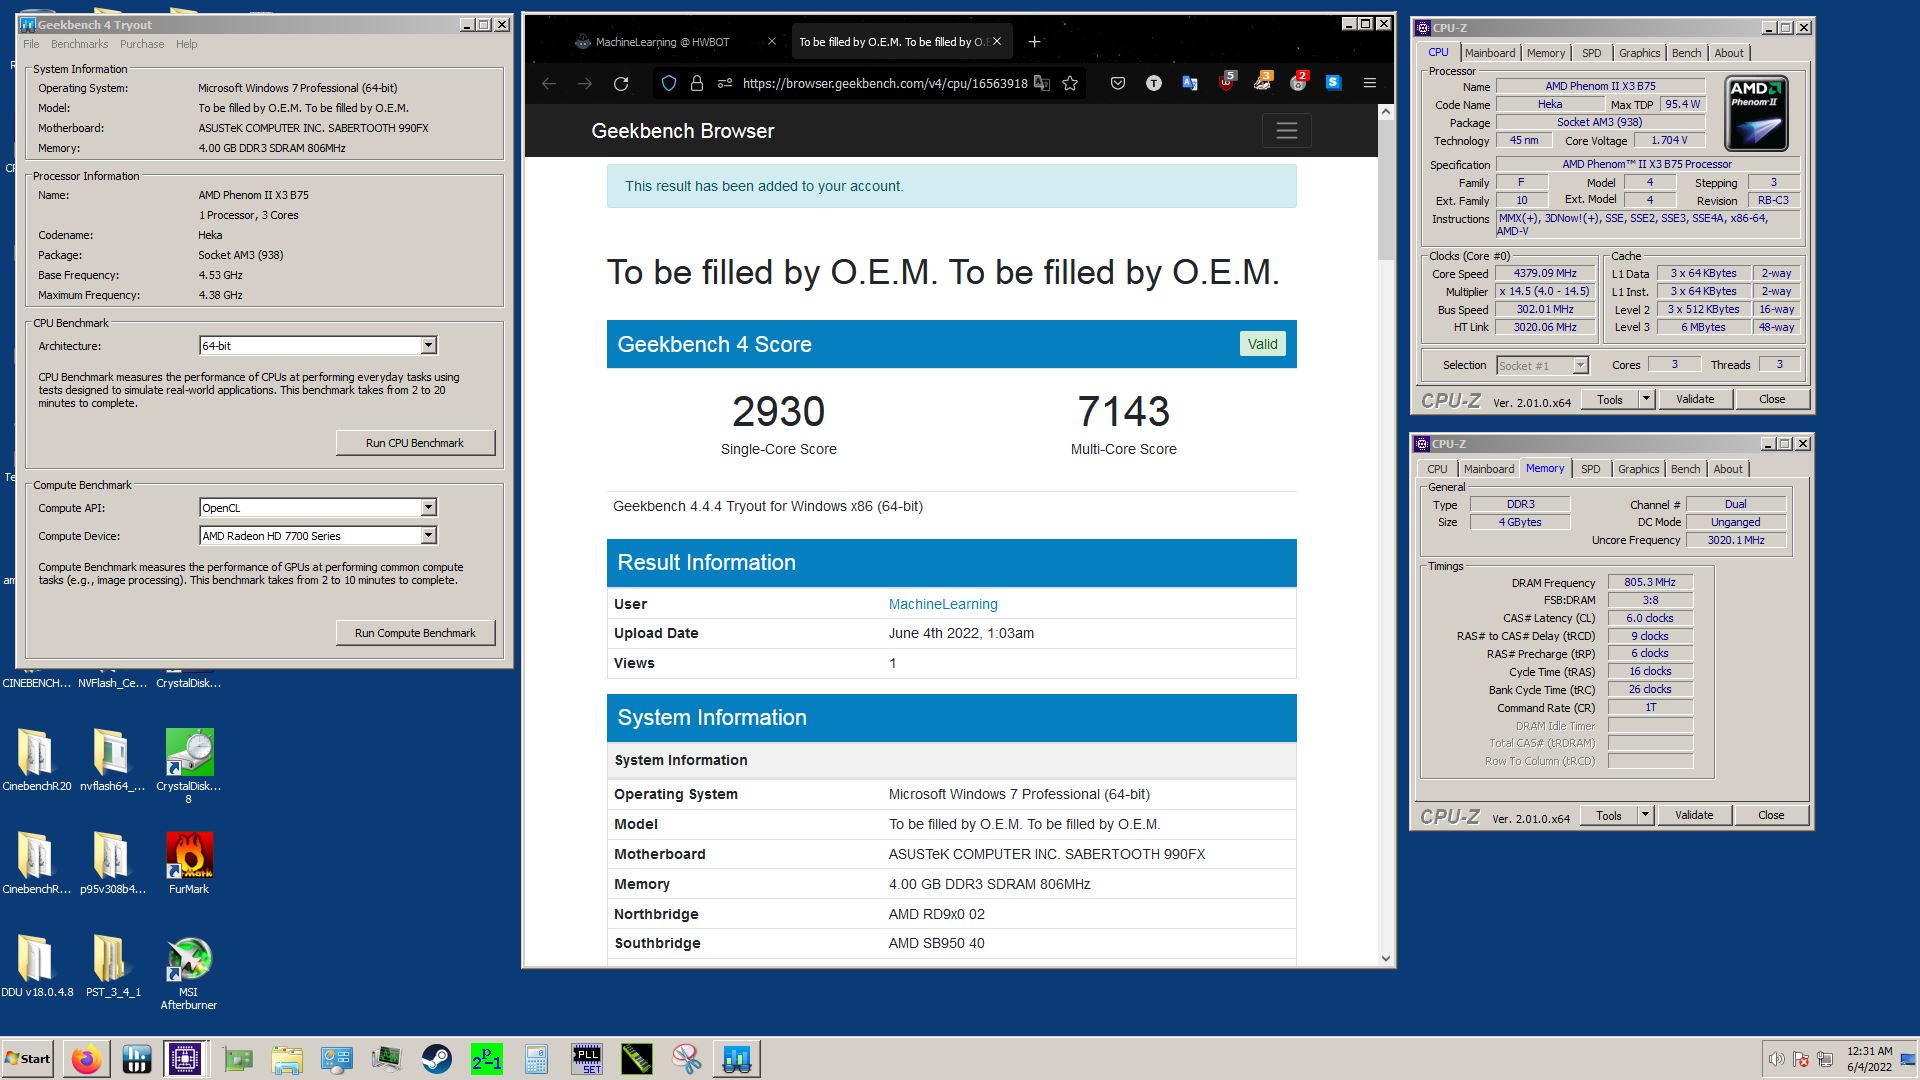
Task: Click the clock in the system tray
Action: click(x=1869, y=1059)
